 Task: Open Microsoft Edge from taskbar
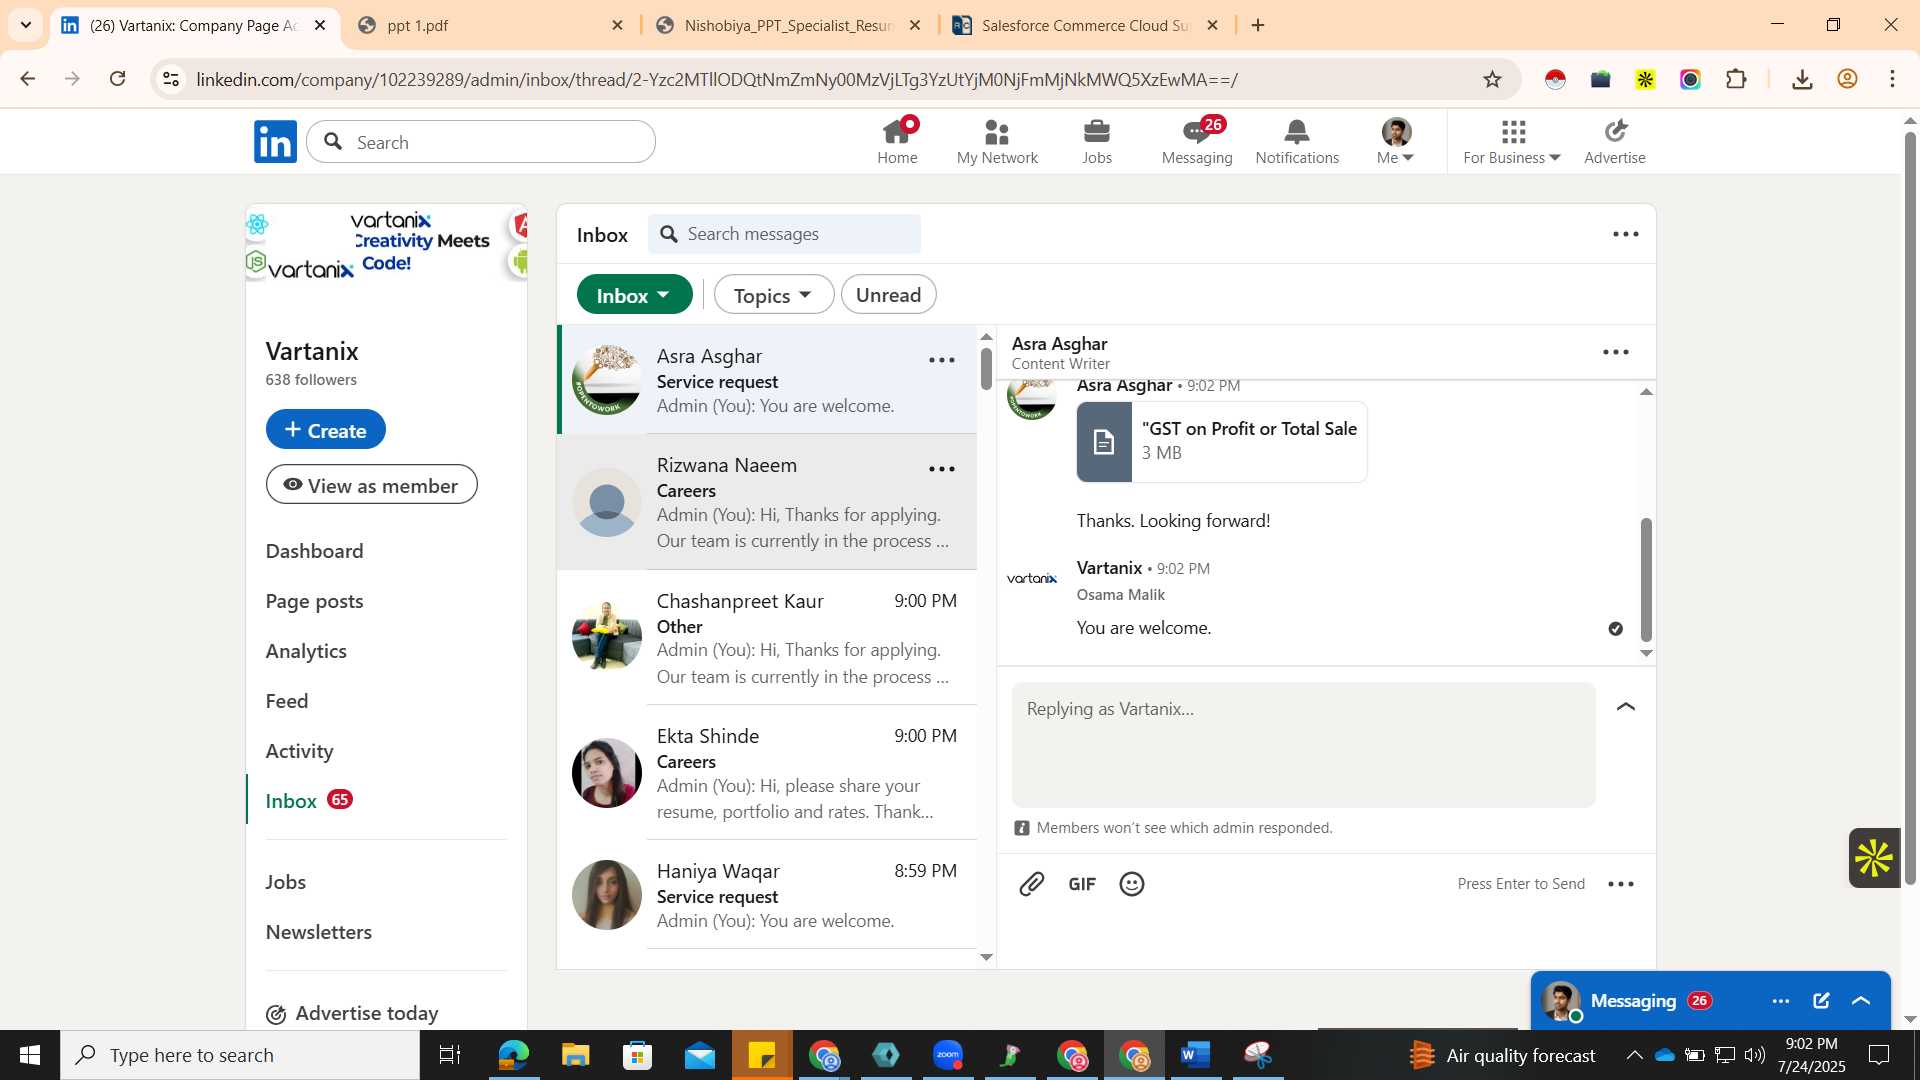[x=513, y=1055]
